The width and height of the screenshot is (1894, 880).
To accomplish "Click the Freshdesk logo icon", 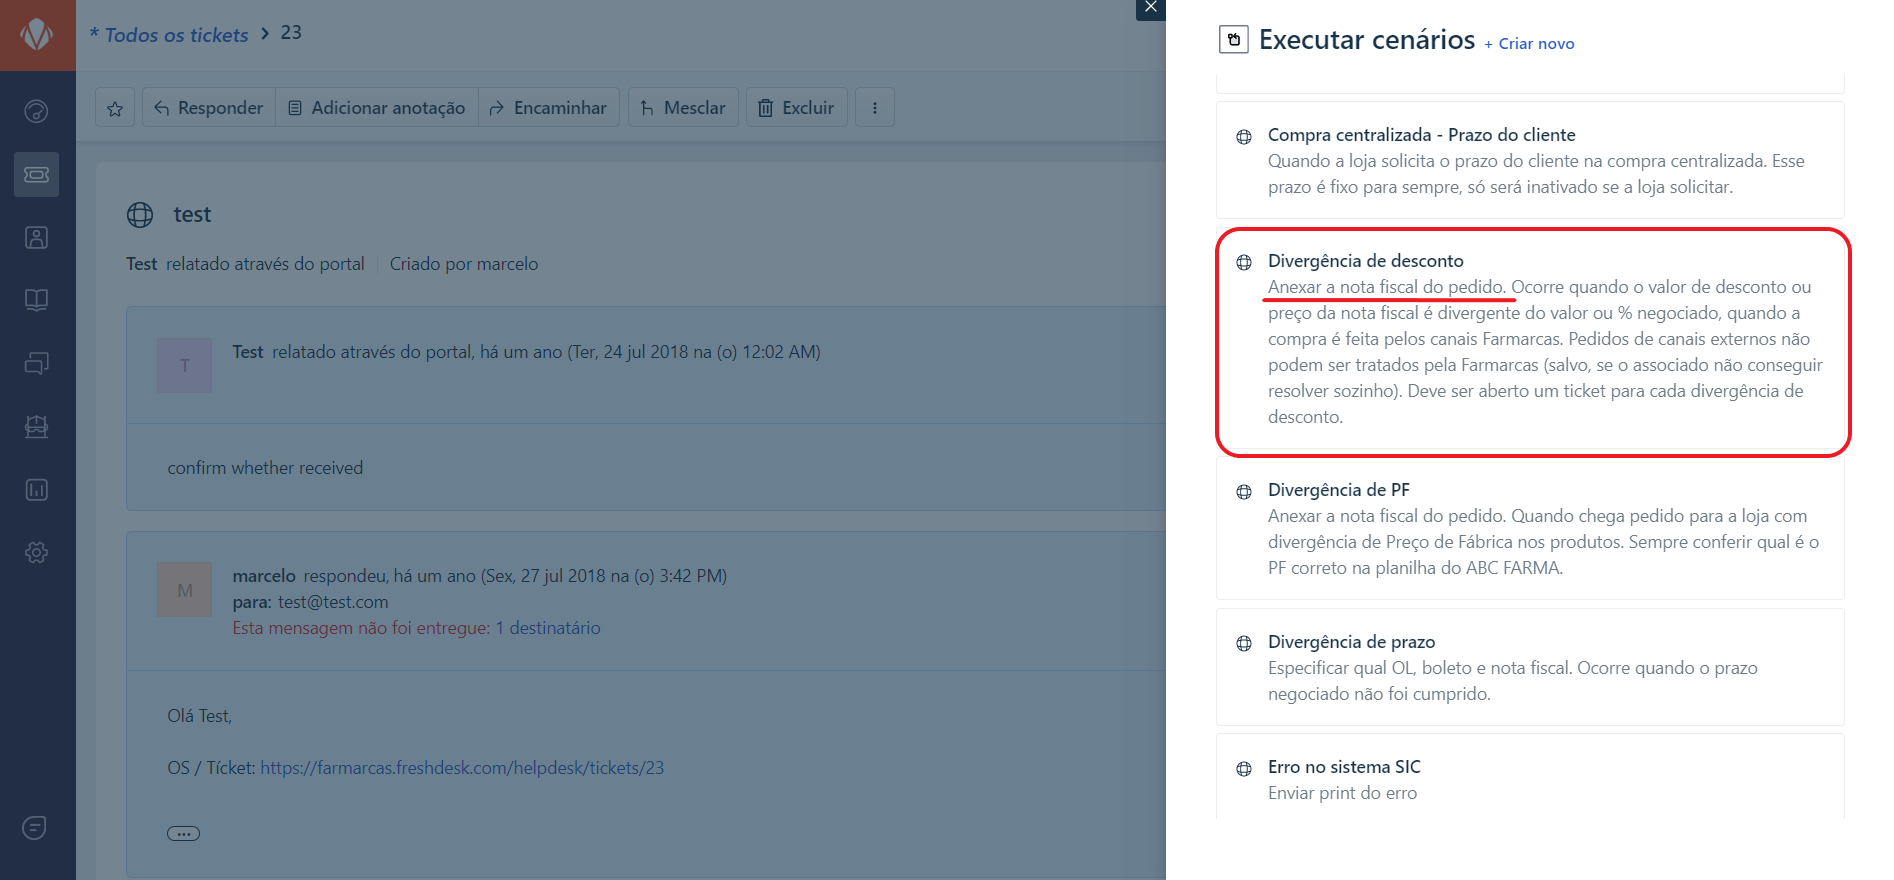I will [x=37, y=35].
